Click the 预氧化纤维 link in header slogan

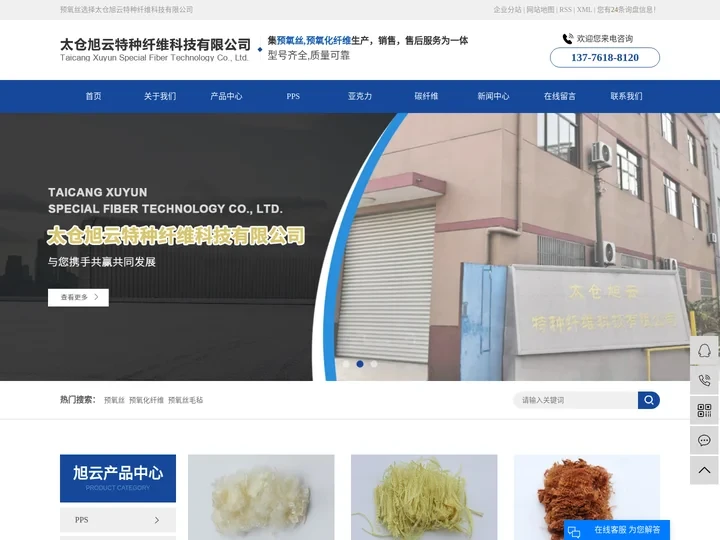328,40
